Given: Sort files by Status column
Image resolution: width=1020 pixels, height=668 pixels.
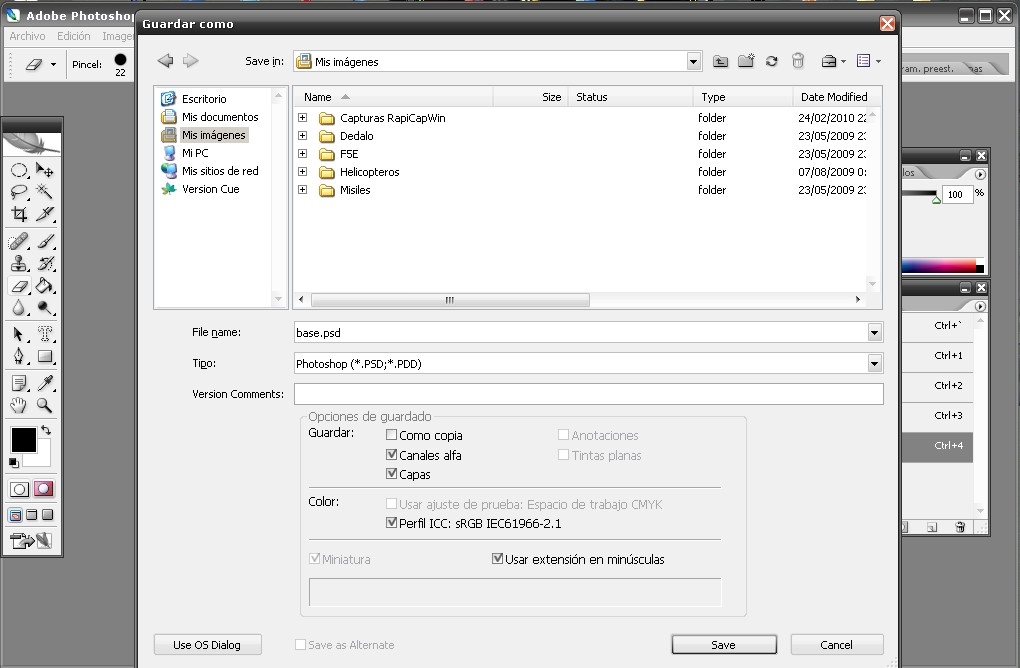Looking at the screenshot, I should [630, 97].
